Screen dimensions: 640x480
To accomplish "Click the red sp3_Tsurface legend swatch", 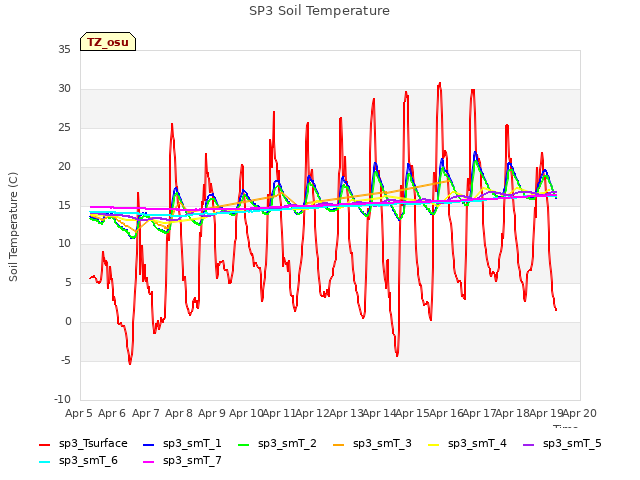I will pos(44,444).
